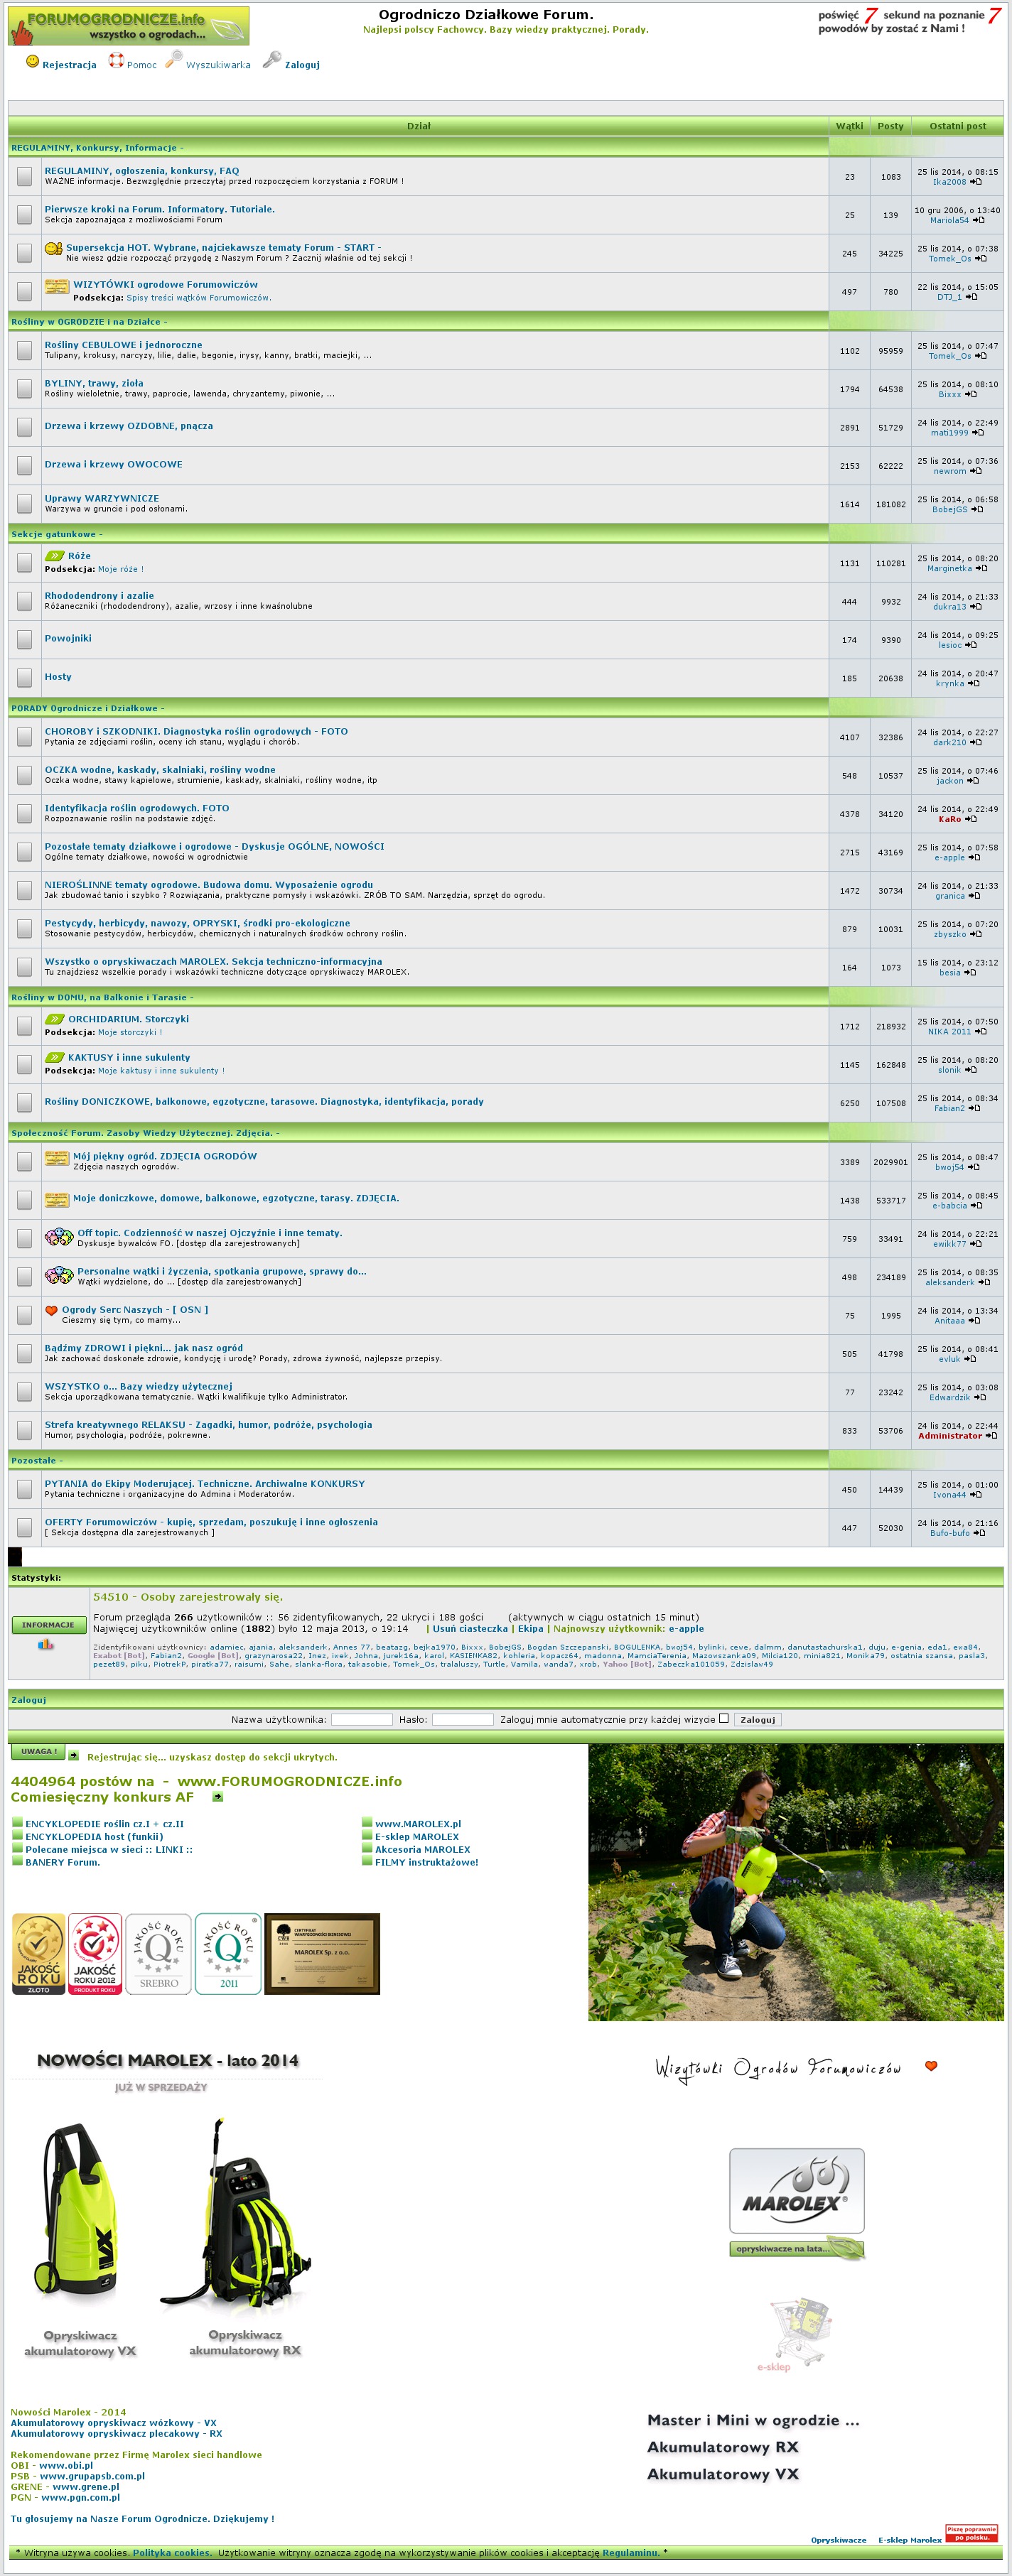The width and height of the screenshot is (1012, 2576).
Task: Open Rośliny CEBULOWE i jednoroczne forum
Action: click(123, 345)
